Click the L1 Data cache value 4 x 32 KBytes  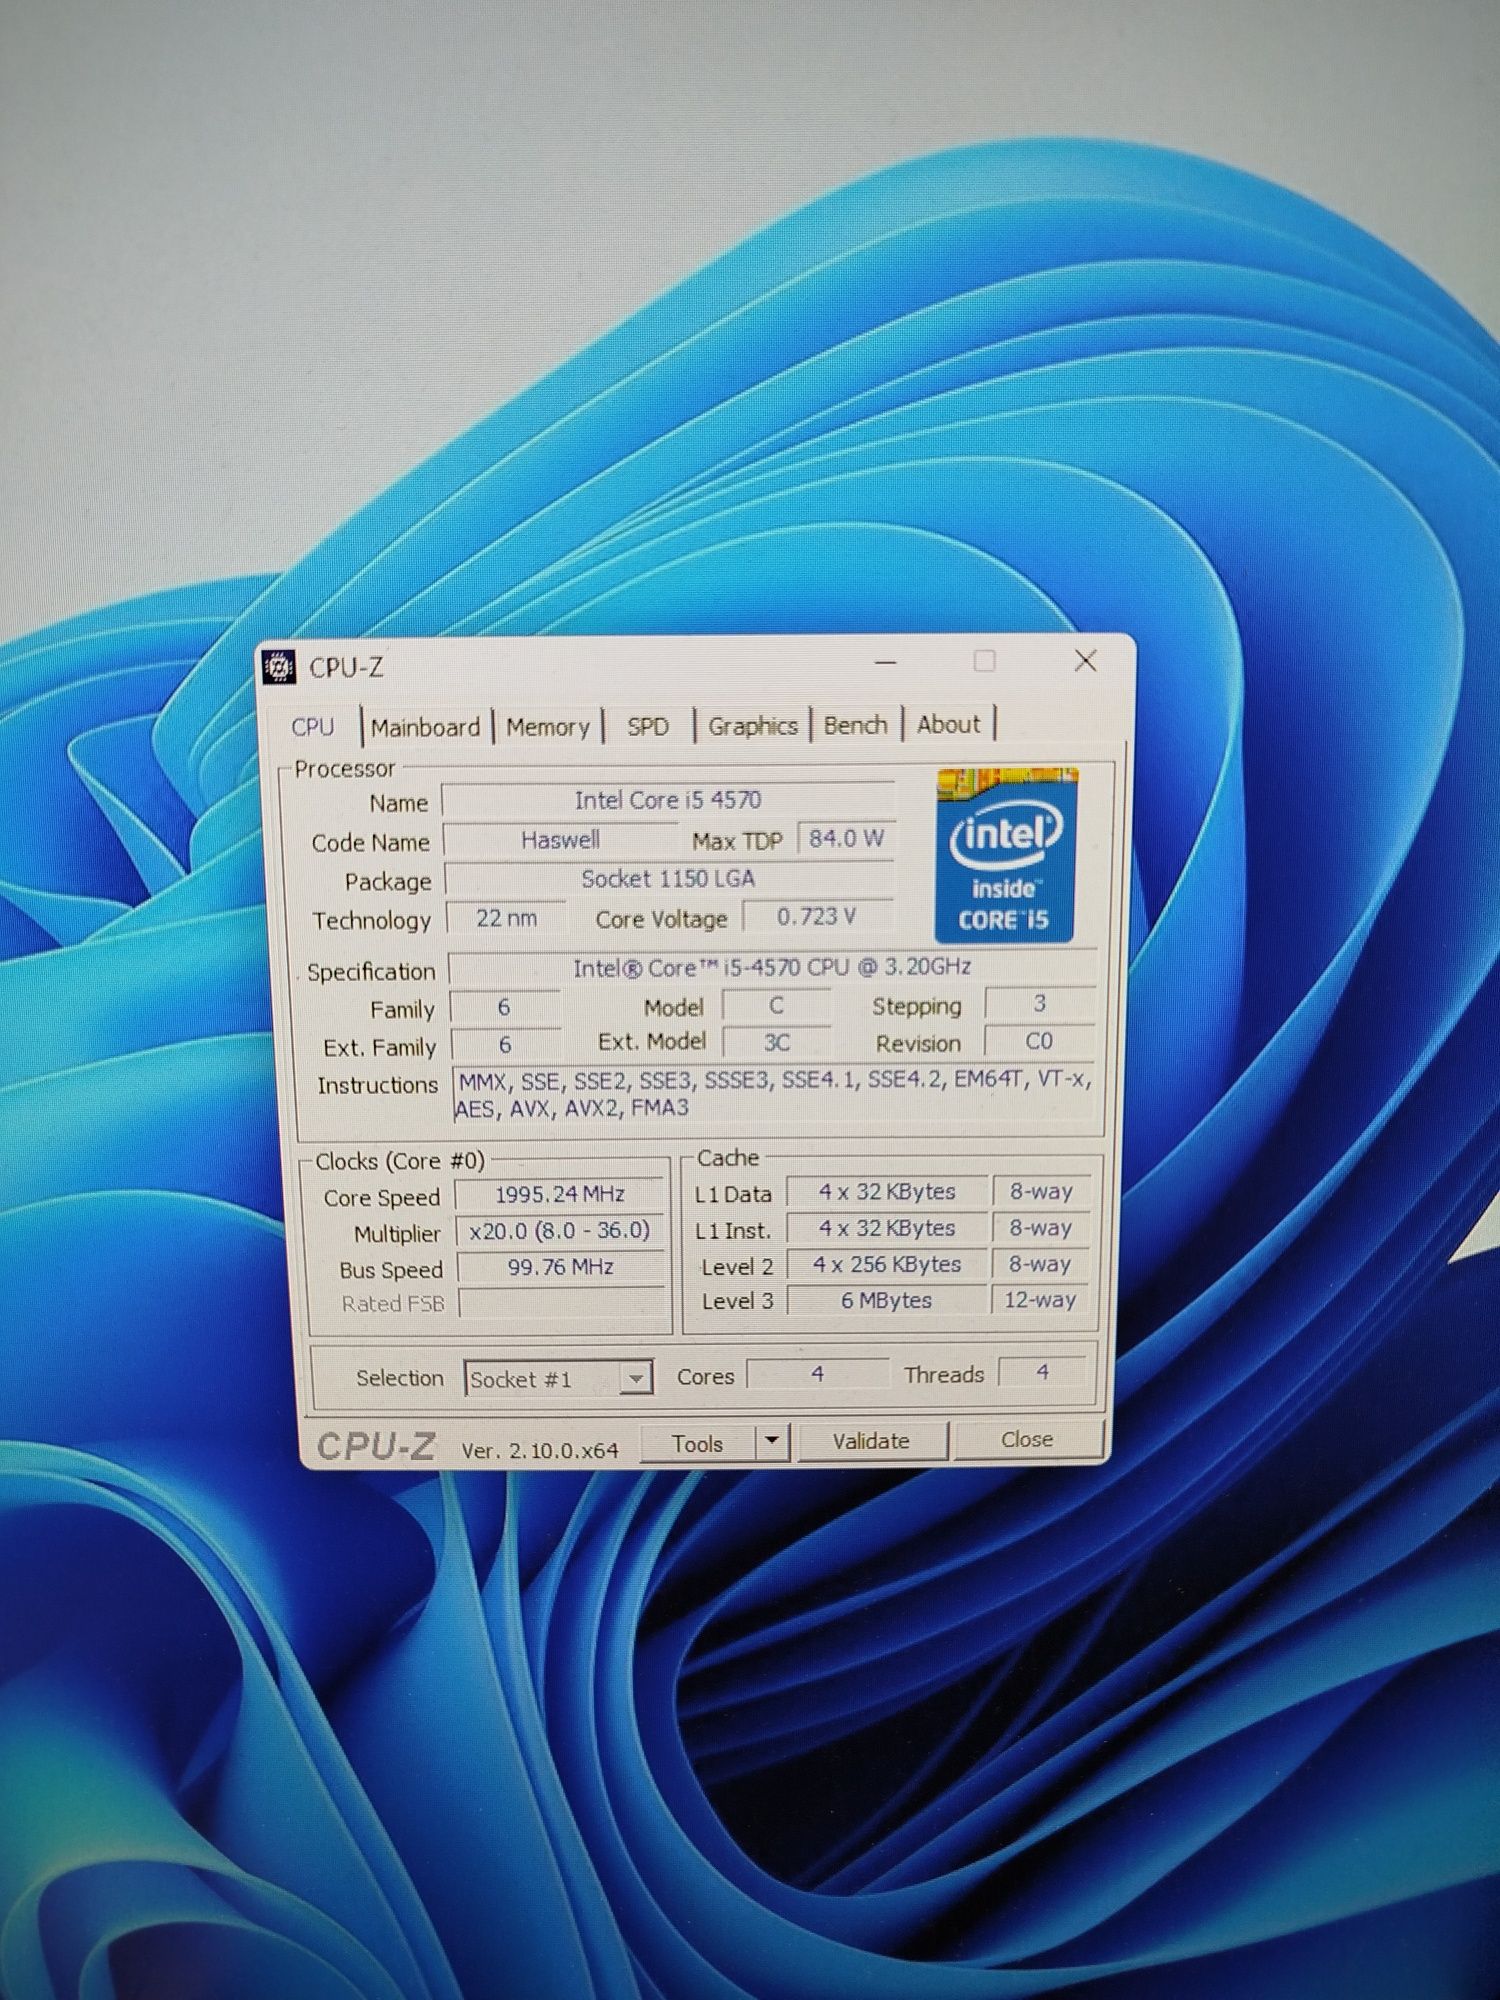pyautogui.click(x=887, y=1192)
